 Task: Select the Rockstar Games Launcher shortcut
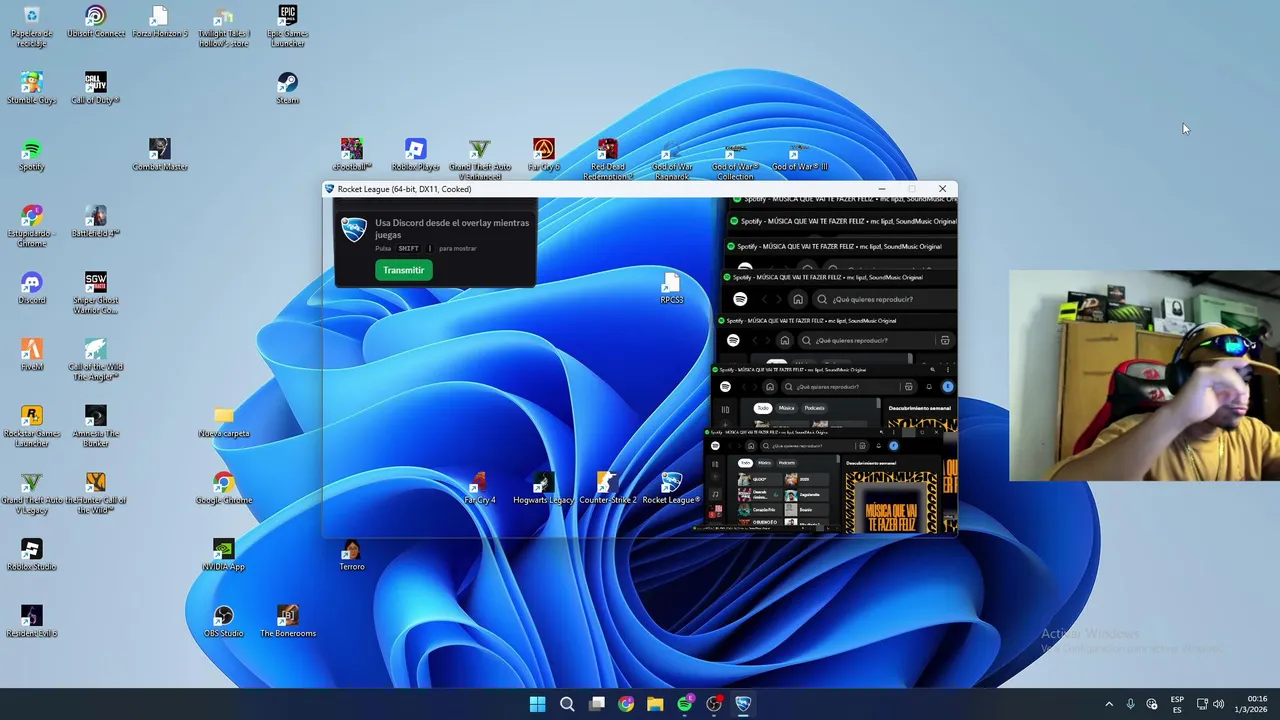[31, 425]
